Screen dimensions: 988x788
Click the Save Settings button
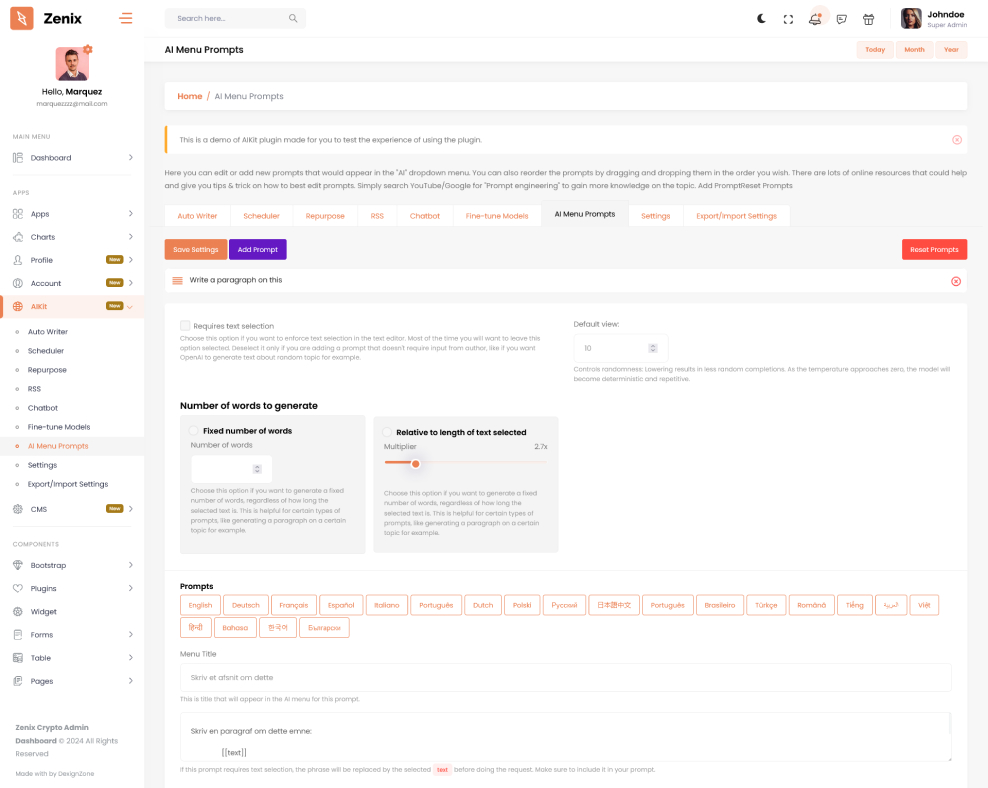195,250
